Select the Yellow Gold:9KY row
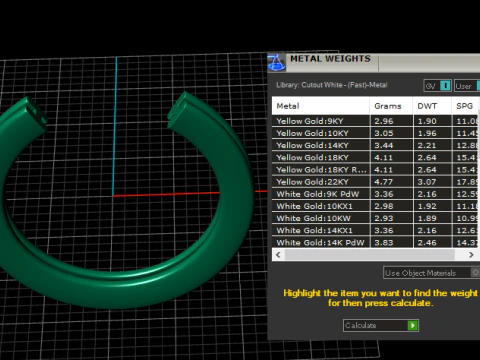 click(376, 121)
